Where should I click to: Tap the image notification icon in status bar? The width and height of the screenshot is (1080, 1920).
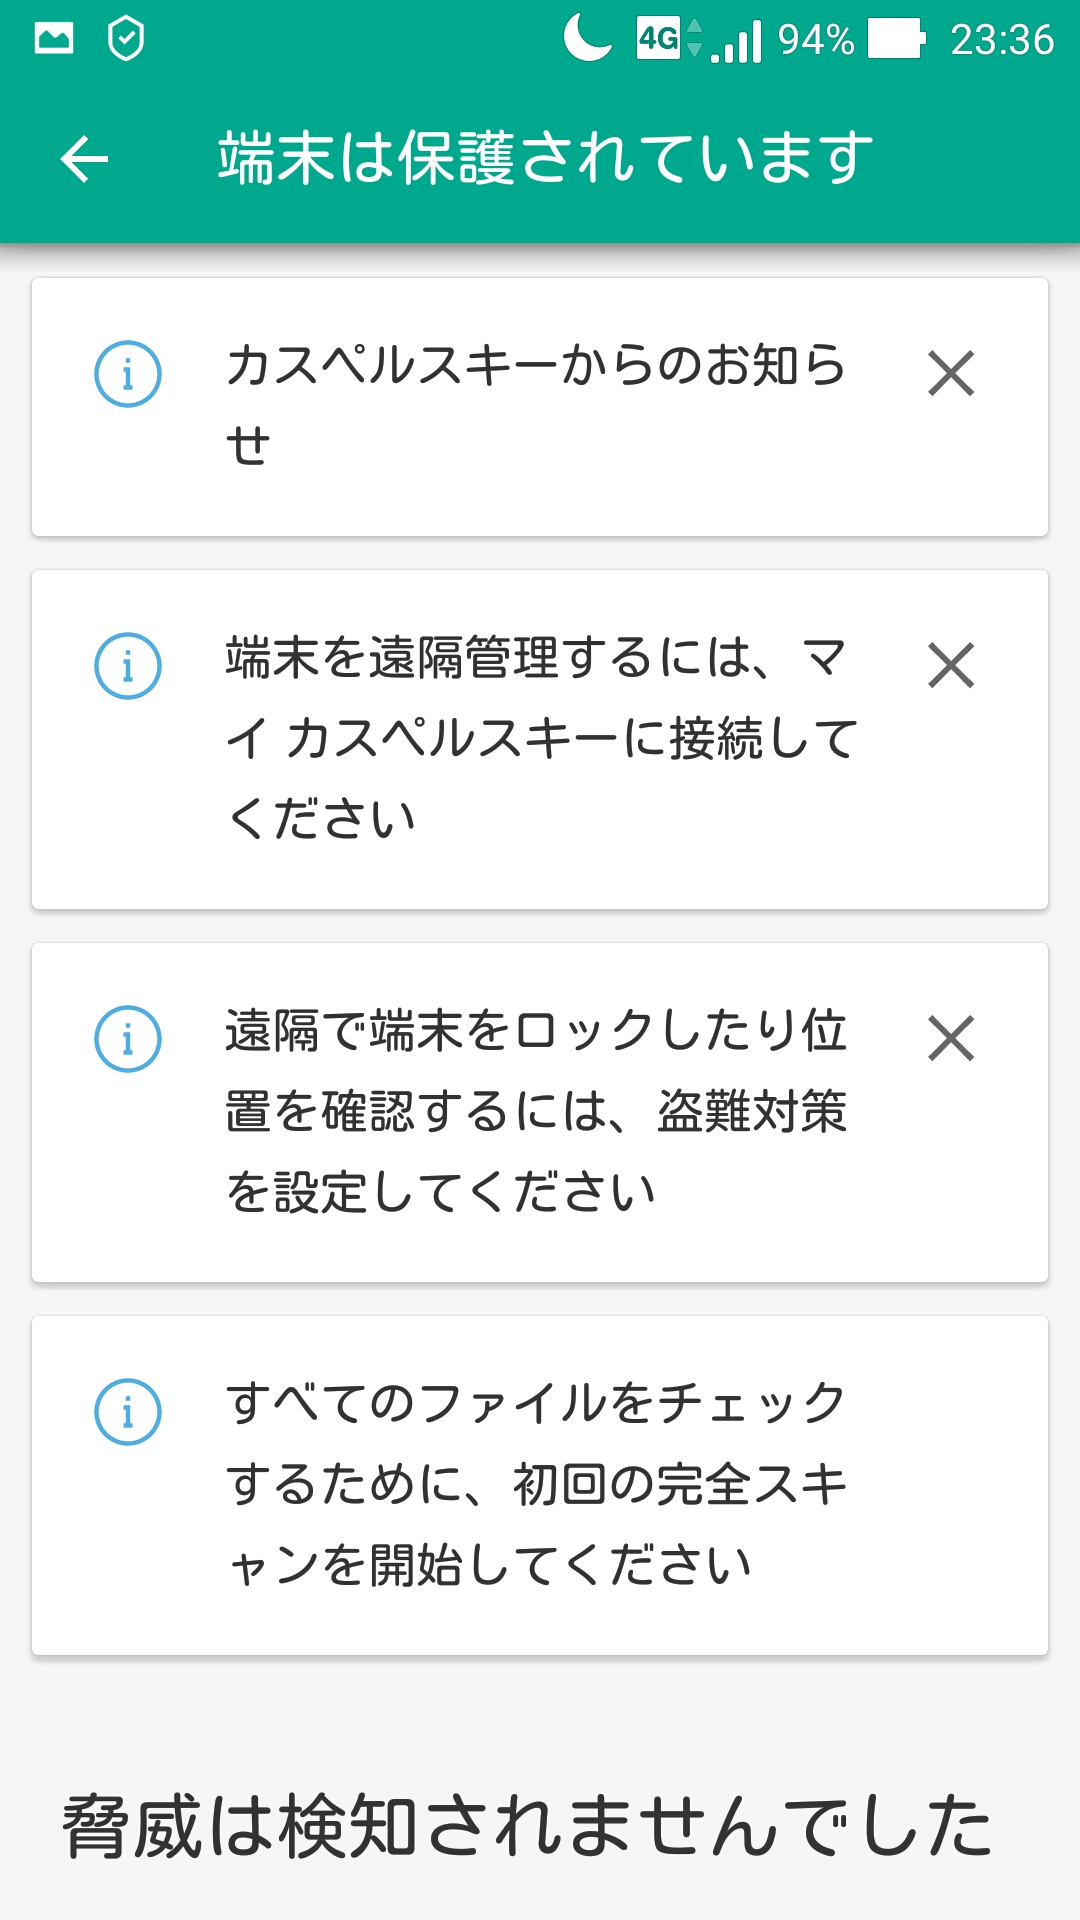click(54, 40)
